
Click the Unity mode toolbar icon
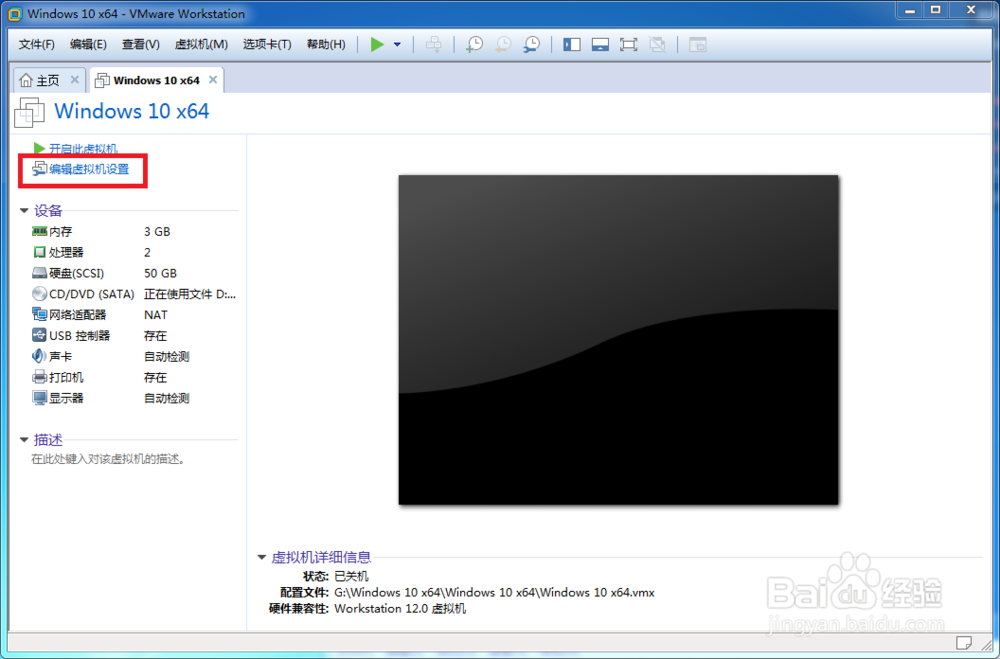pos(657,45)
